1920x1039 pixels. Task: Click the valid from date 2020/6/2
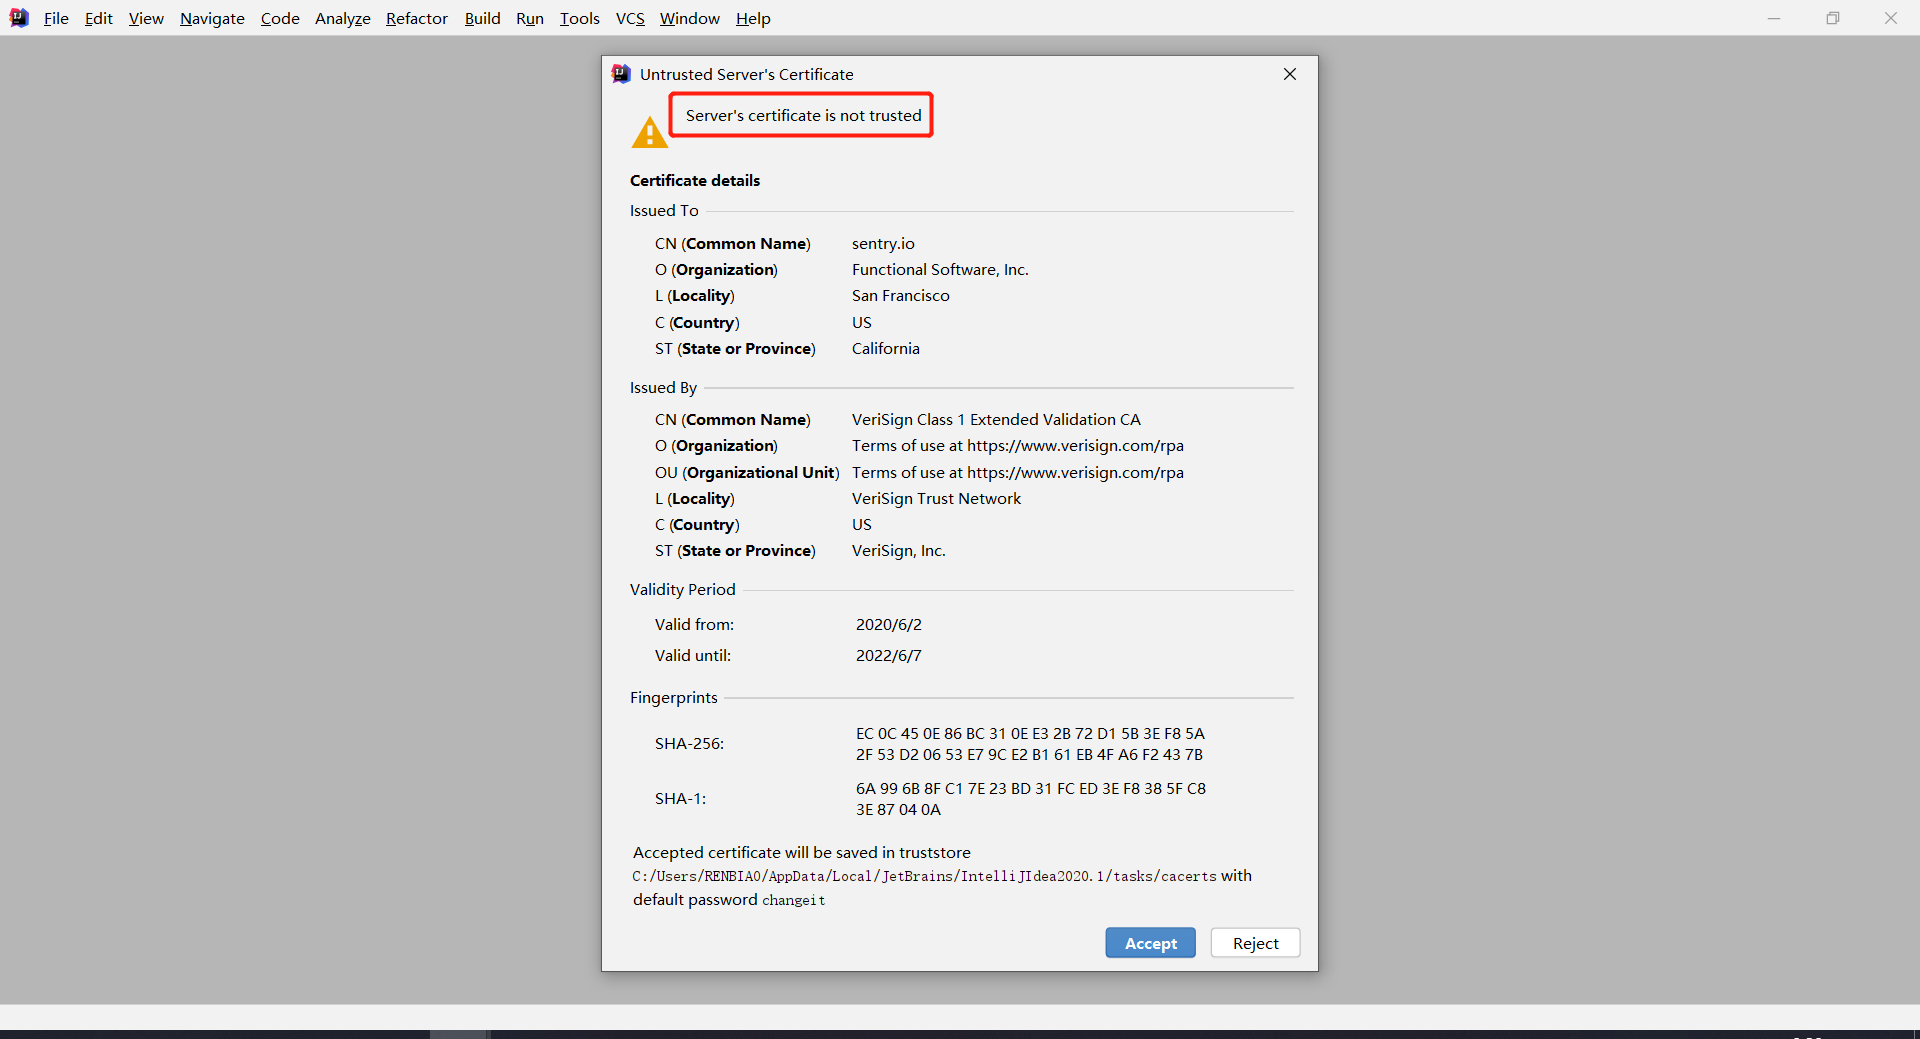(x=889, y=624)
